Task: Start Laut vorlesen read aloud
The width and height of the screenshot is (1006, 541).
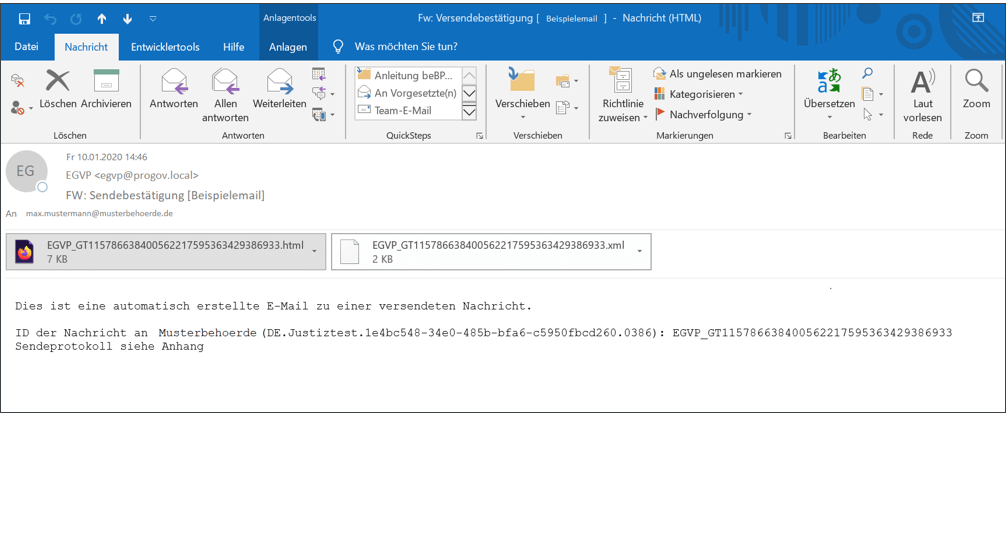Action: (x=922, y=82)
